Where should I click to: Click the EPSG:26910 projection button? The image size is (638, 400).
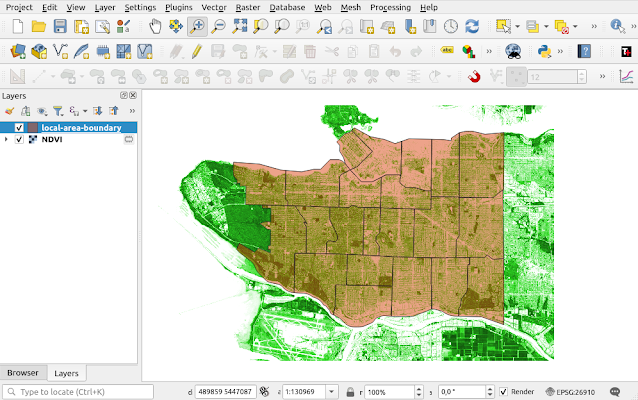pos(573,392)
